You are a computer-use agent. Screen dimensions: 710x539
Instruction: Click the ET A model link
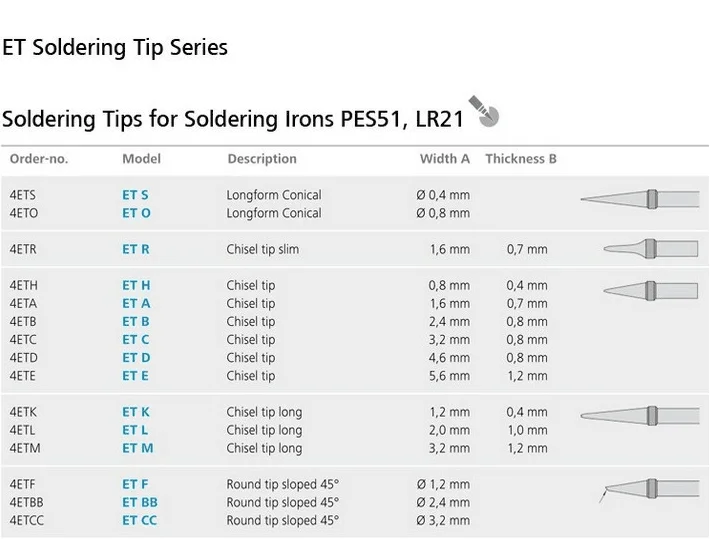tap(136, 304)
